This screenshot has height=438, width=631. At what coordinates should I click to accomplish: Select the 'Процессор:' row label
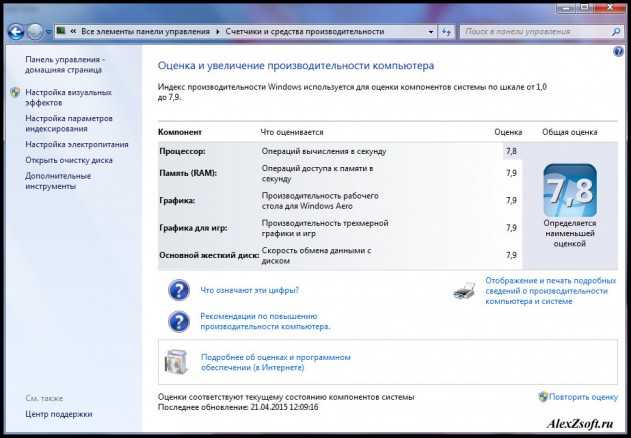click(182, 151)
